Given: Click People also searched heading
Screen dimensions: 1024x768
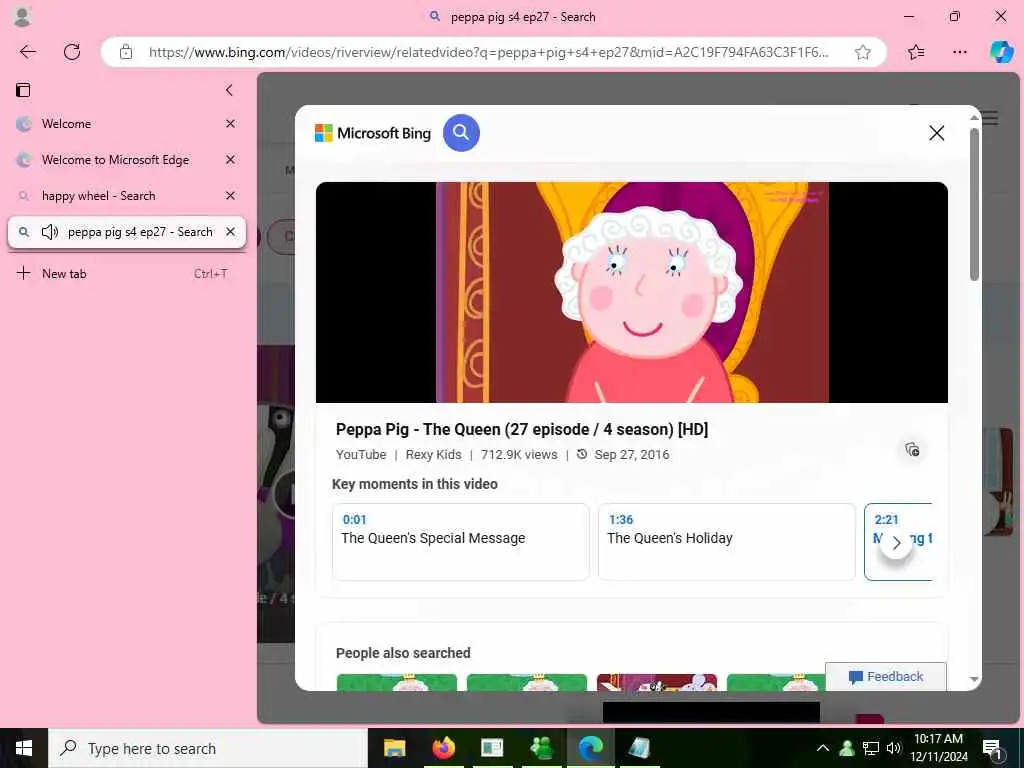Looking at the screenshot, I should (403, 653).
